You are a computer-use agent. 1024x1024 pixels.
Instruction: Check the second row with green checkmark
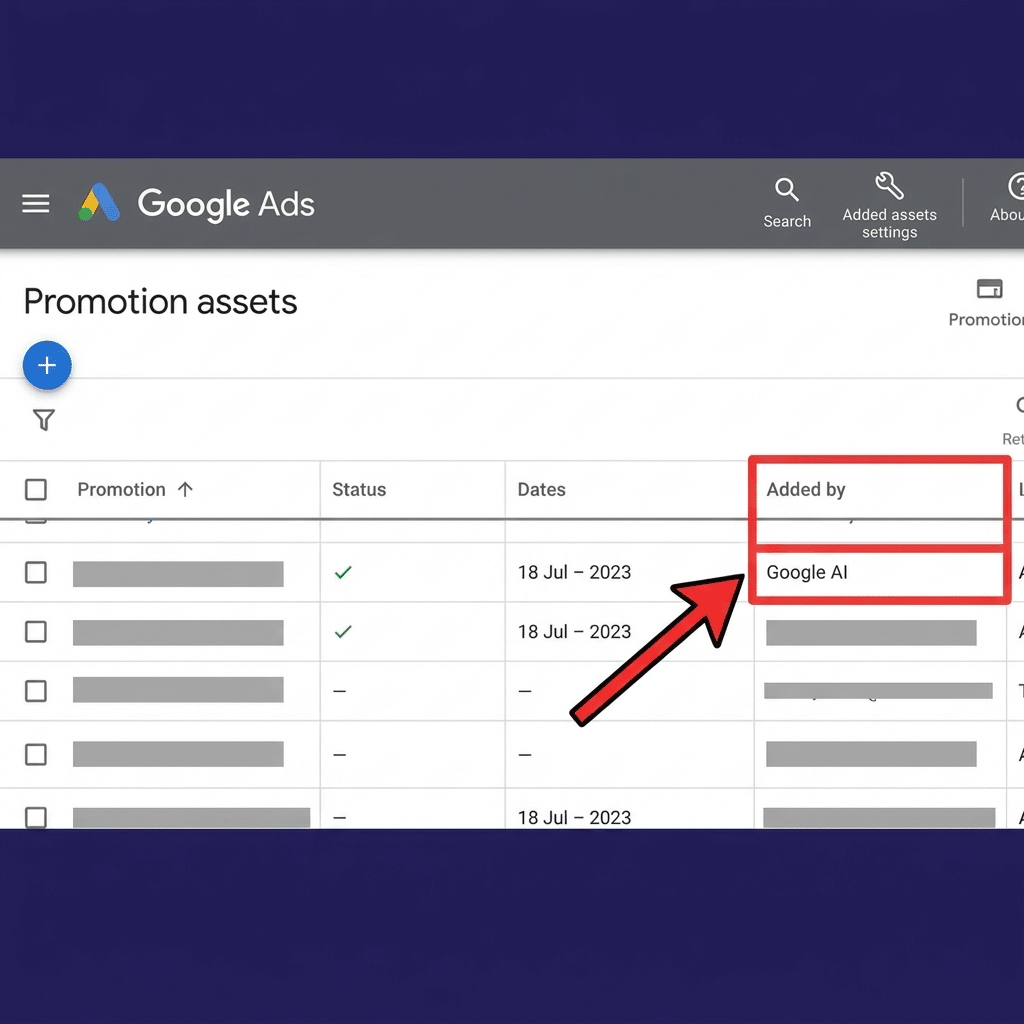[x=36, y=632]
